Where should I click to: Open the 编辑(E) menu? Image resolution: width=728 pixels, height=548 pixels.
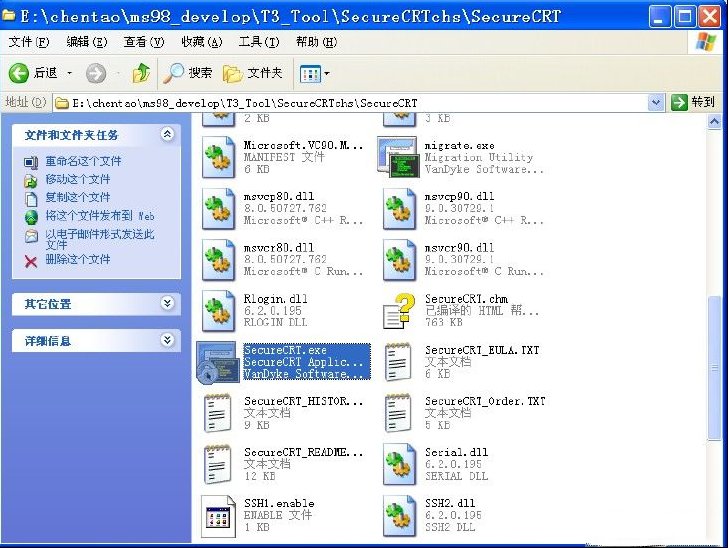87,42
